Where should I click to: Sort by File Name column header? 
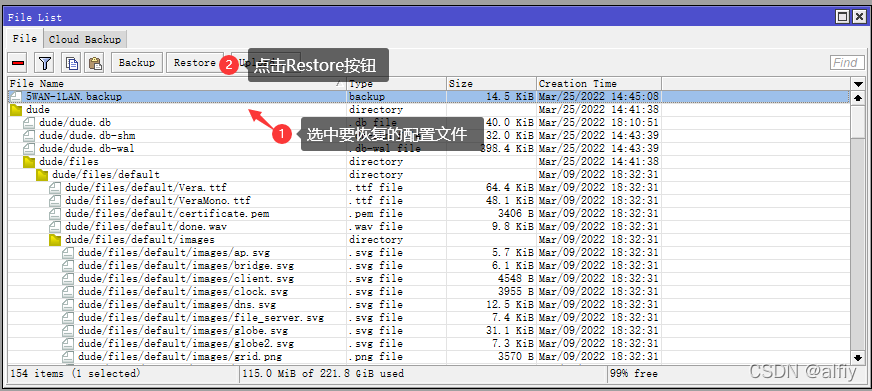point(177,84)
